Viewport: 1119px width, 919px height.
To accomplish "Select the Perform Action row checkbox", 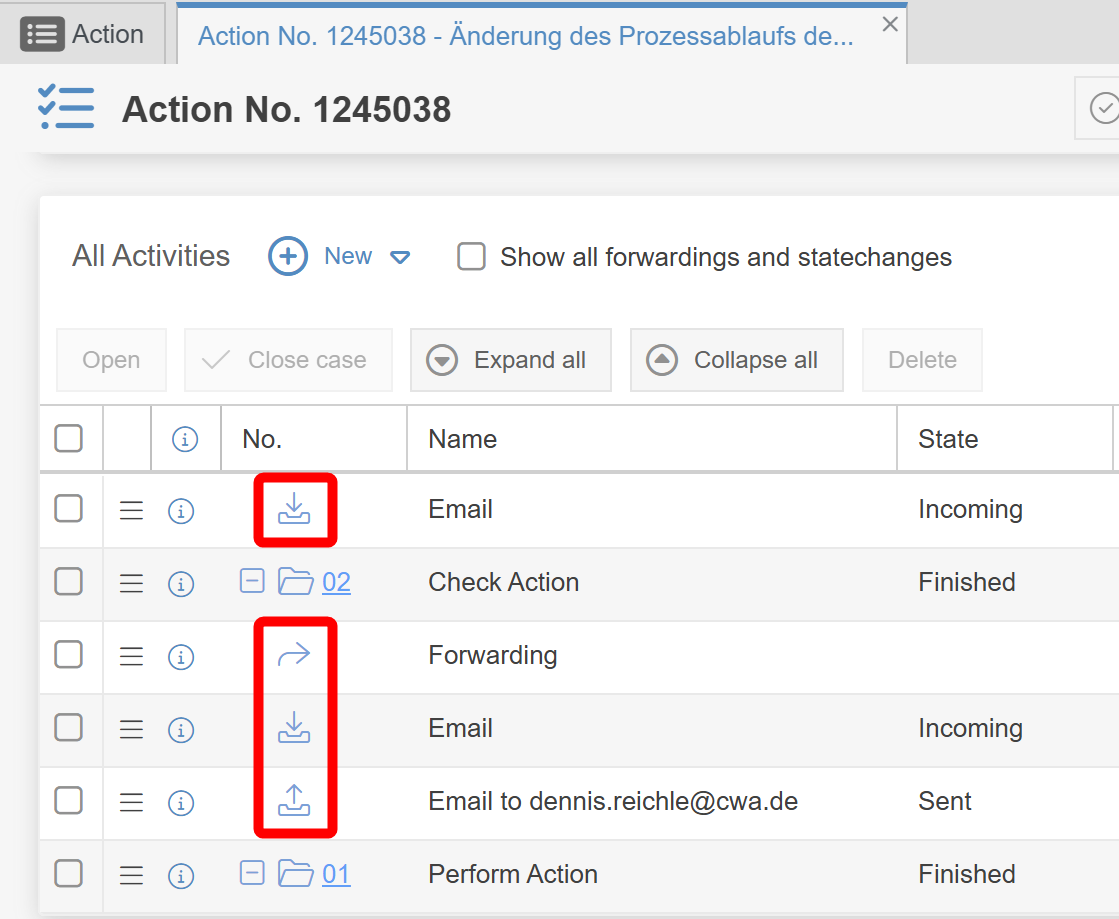I will [x=69, y=874].
